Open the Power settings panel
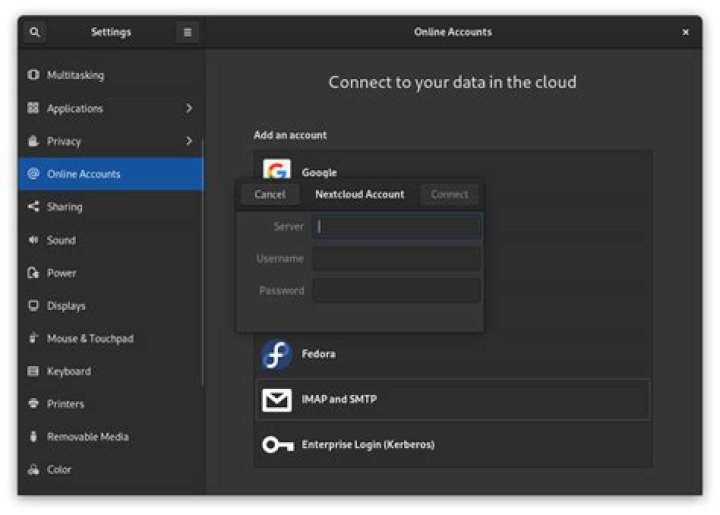Screen dimensions: 720x515 110,273
